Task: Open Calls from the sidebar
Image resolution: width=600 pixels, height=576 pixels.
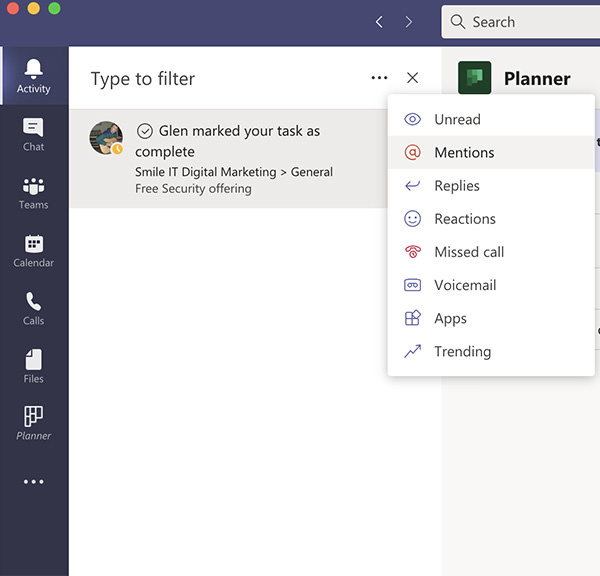Action: (34, 309)
